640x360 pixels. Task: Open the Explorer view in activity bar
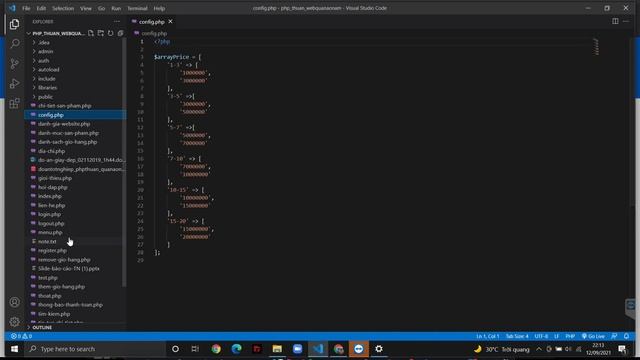(x=15, y=24)
